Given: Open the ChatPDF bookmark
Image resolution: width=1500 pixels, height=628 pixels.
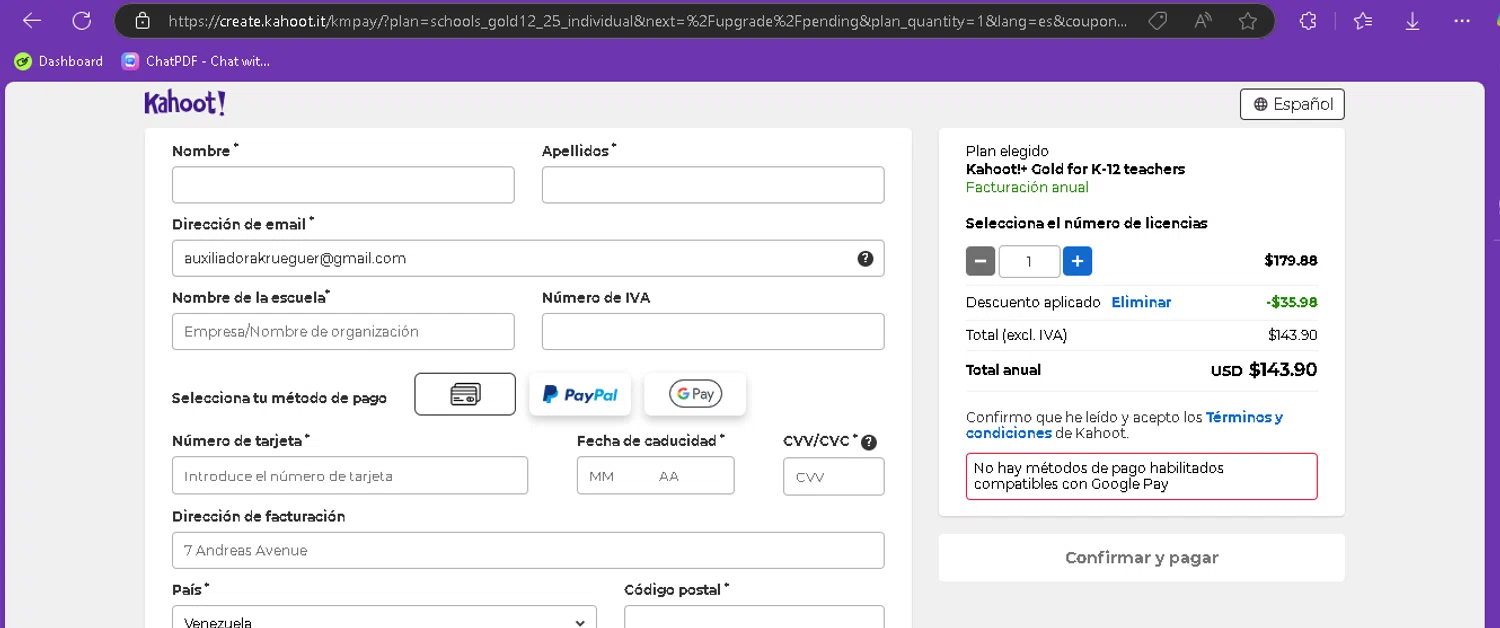Looking at the screenshot, I should pyautogui.click(x=196, y=61).
